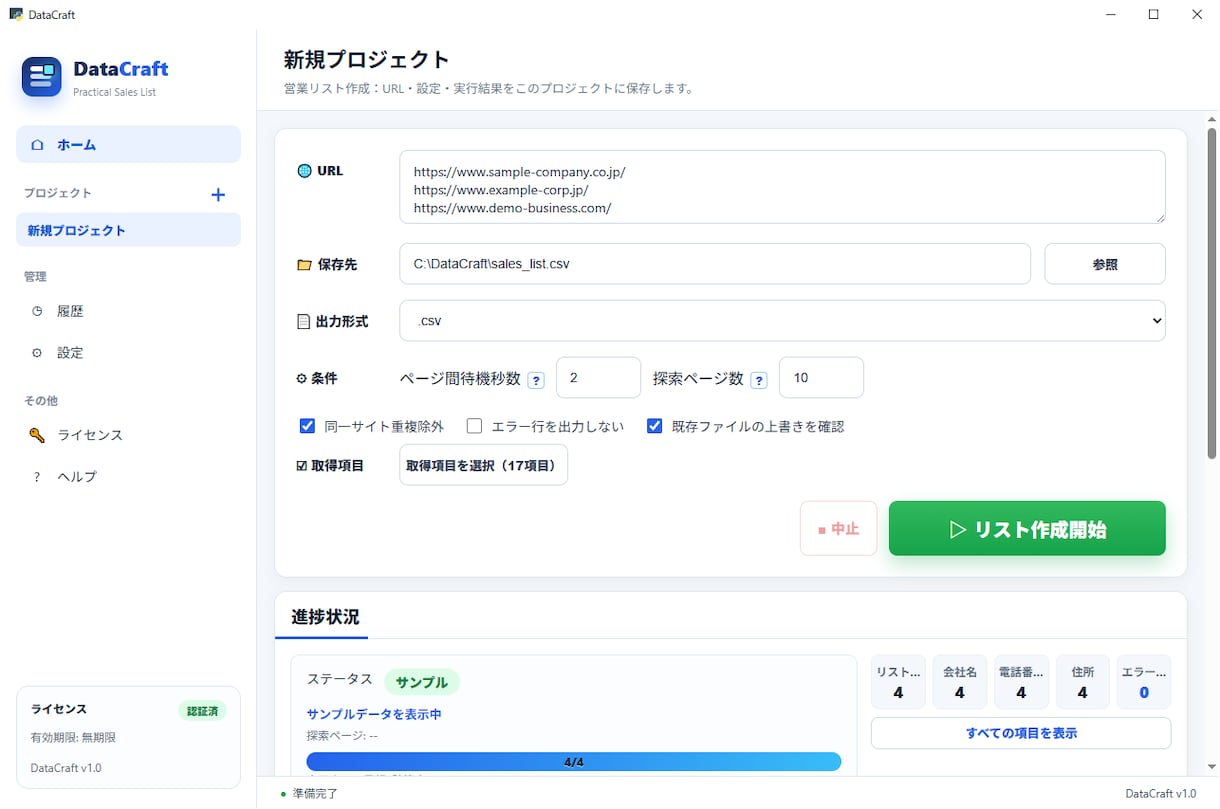Click the 住所 count card

coord(1083,682)
